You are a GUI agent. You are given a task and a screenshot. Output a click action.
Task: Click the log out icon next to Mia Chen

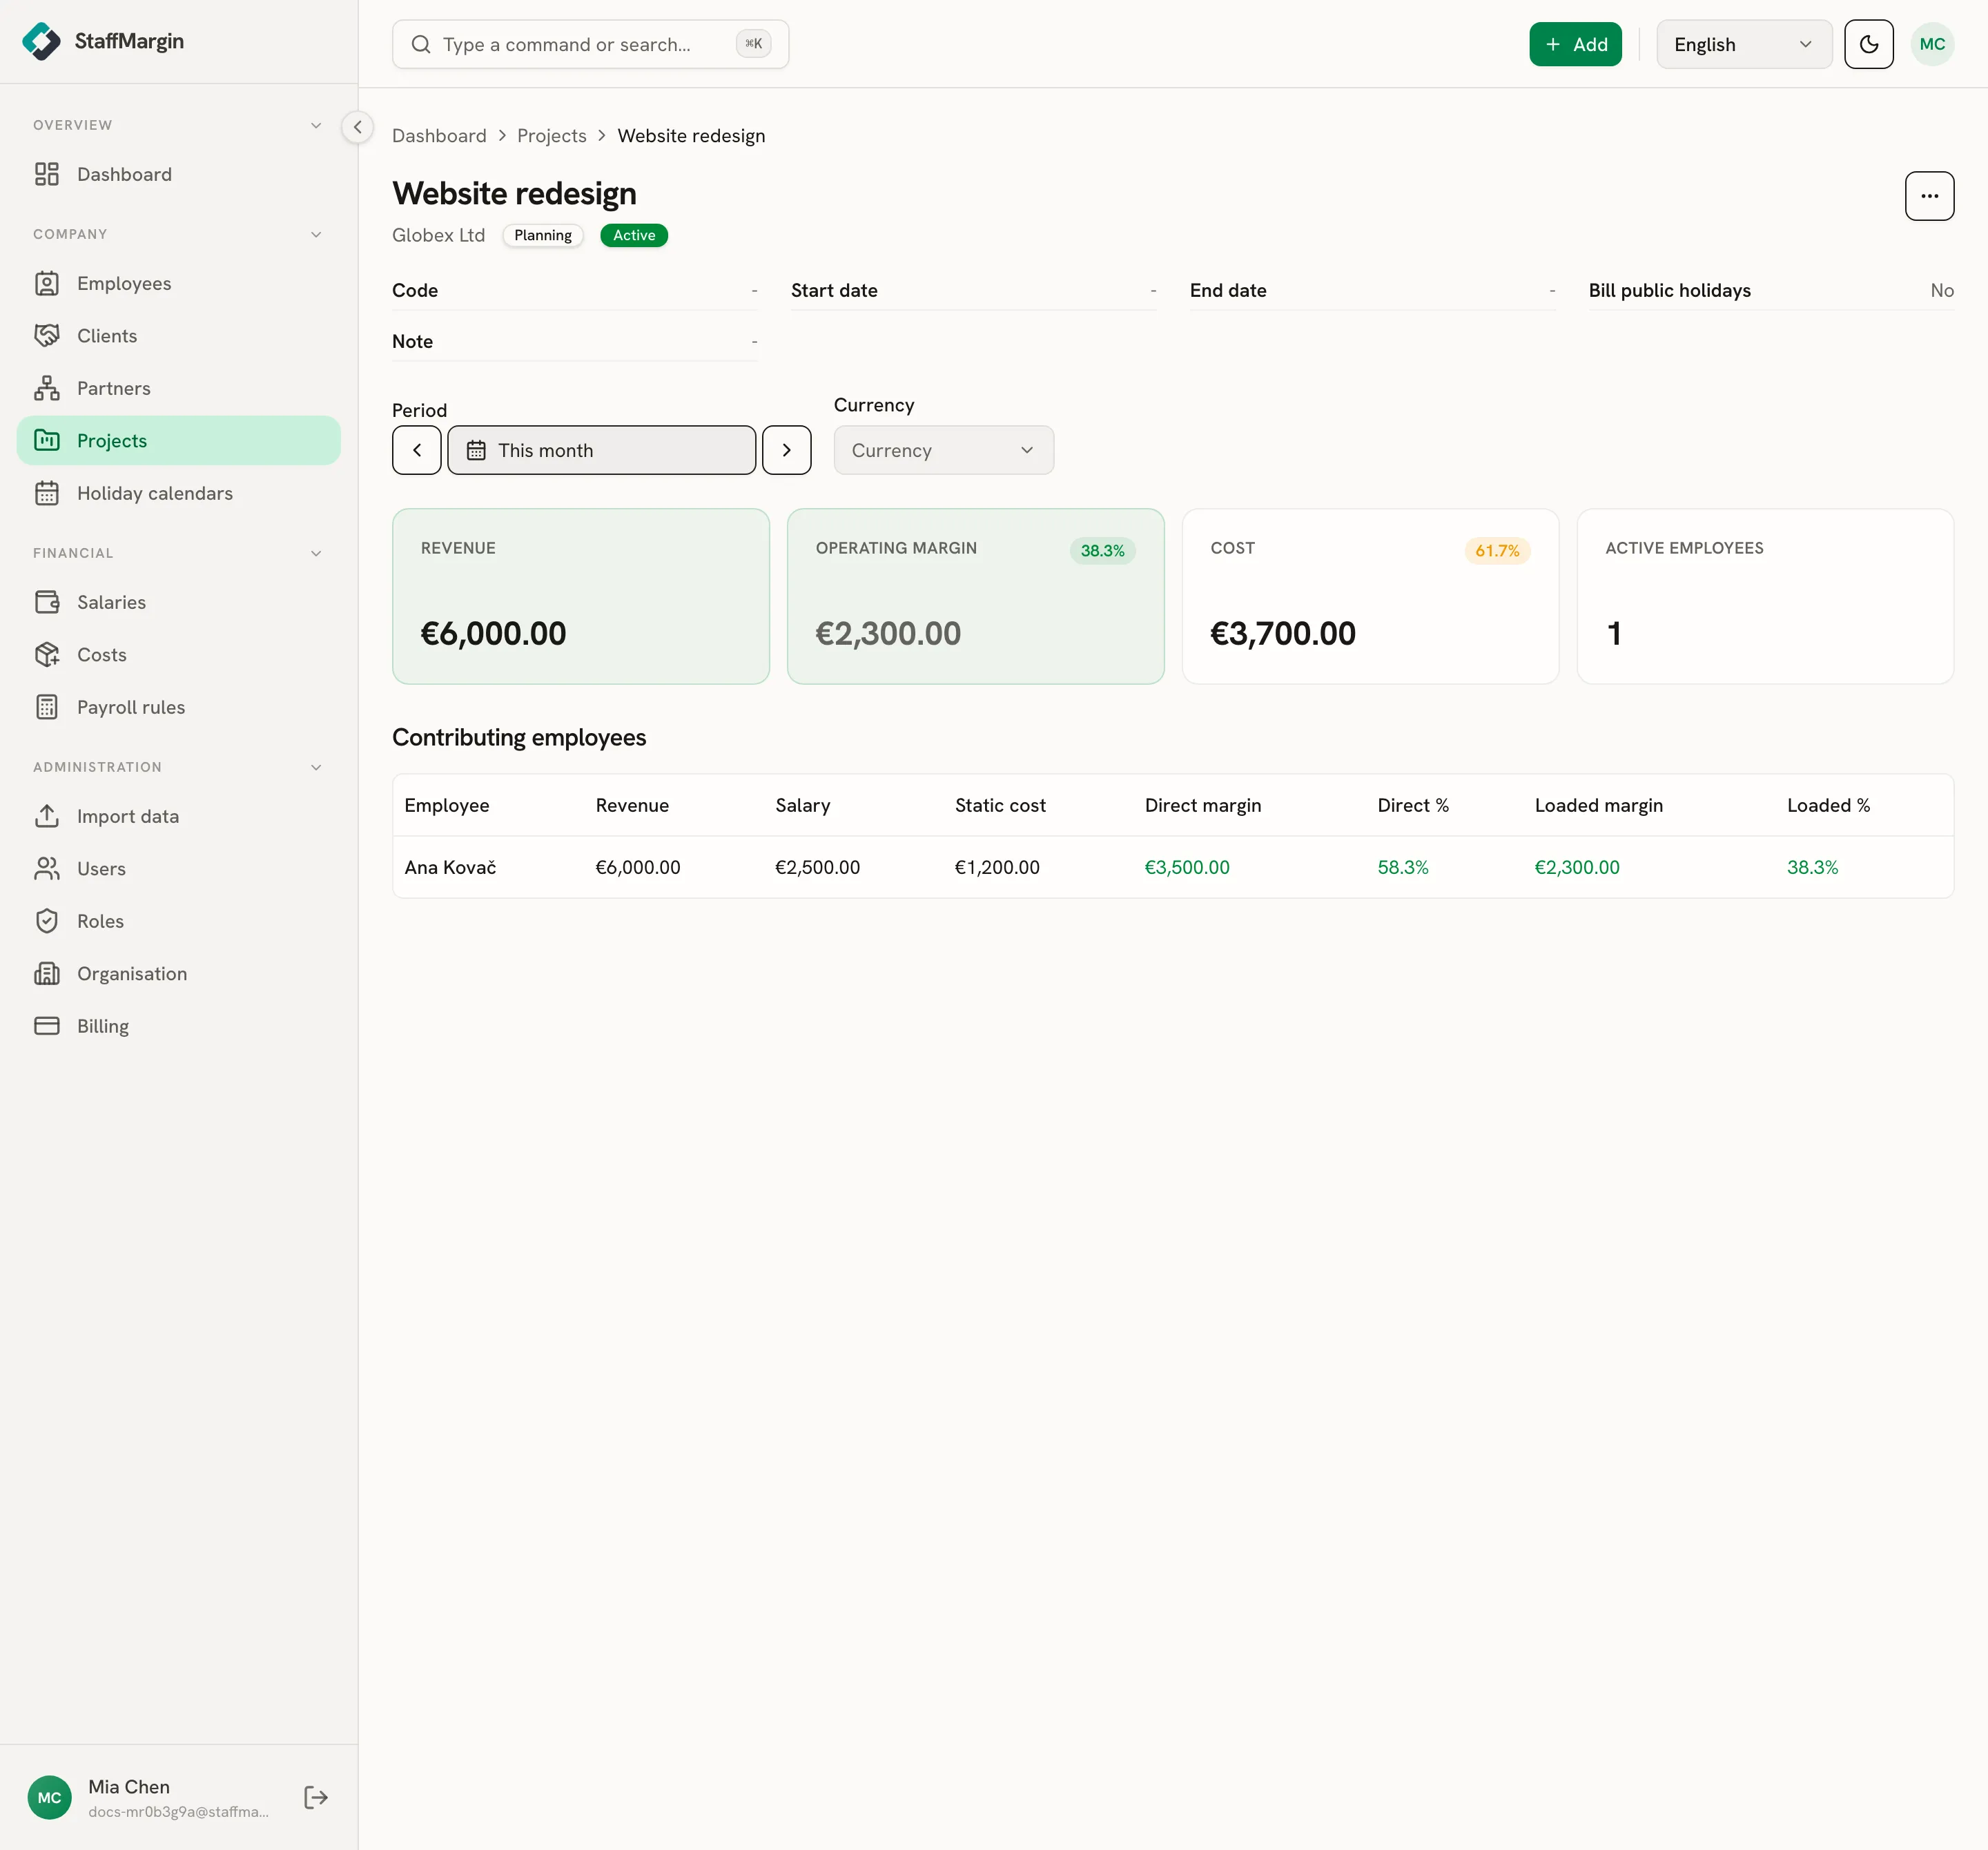pos(316,1798)
